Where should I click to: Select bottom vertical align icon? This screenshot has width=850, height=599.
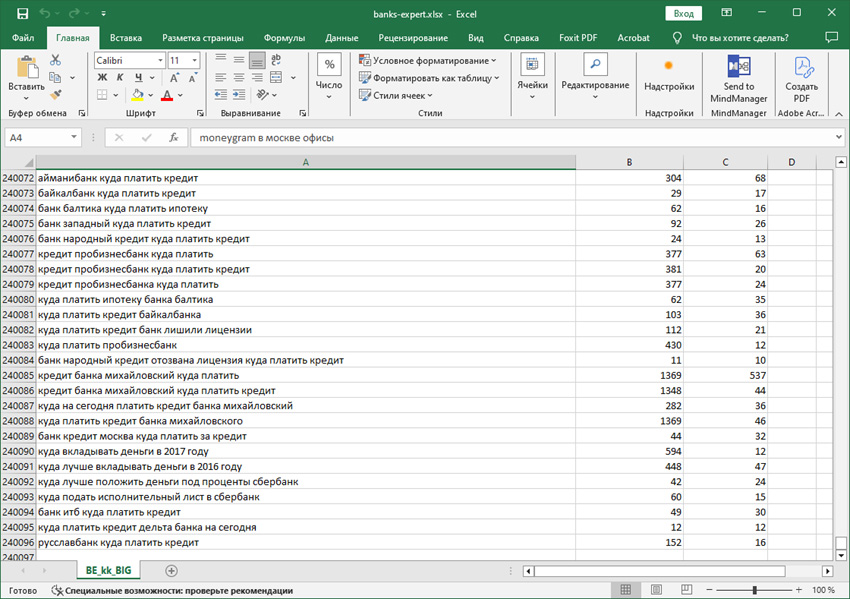[x=257, y=60]
